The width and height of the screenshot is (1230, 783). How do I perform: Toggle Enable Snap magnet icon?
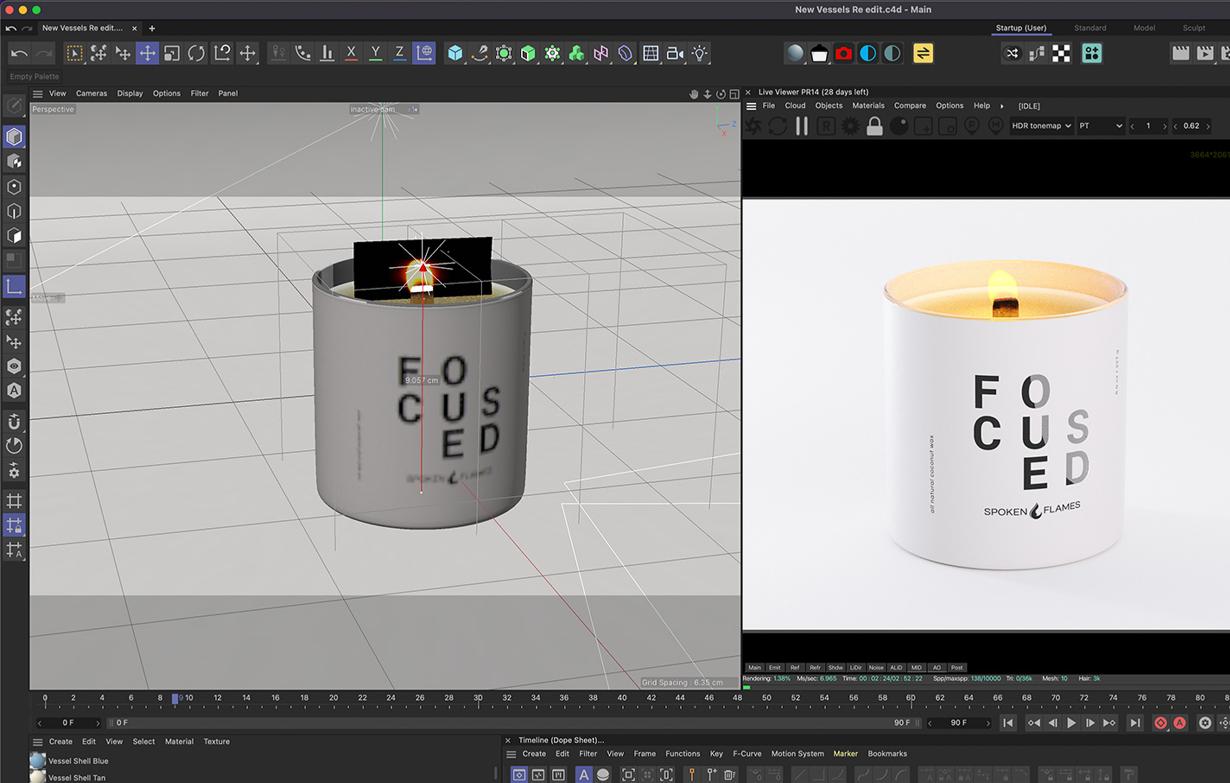pyautogui.click(x=14, y=421)
